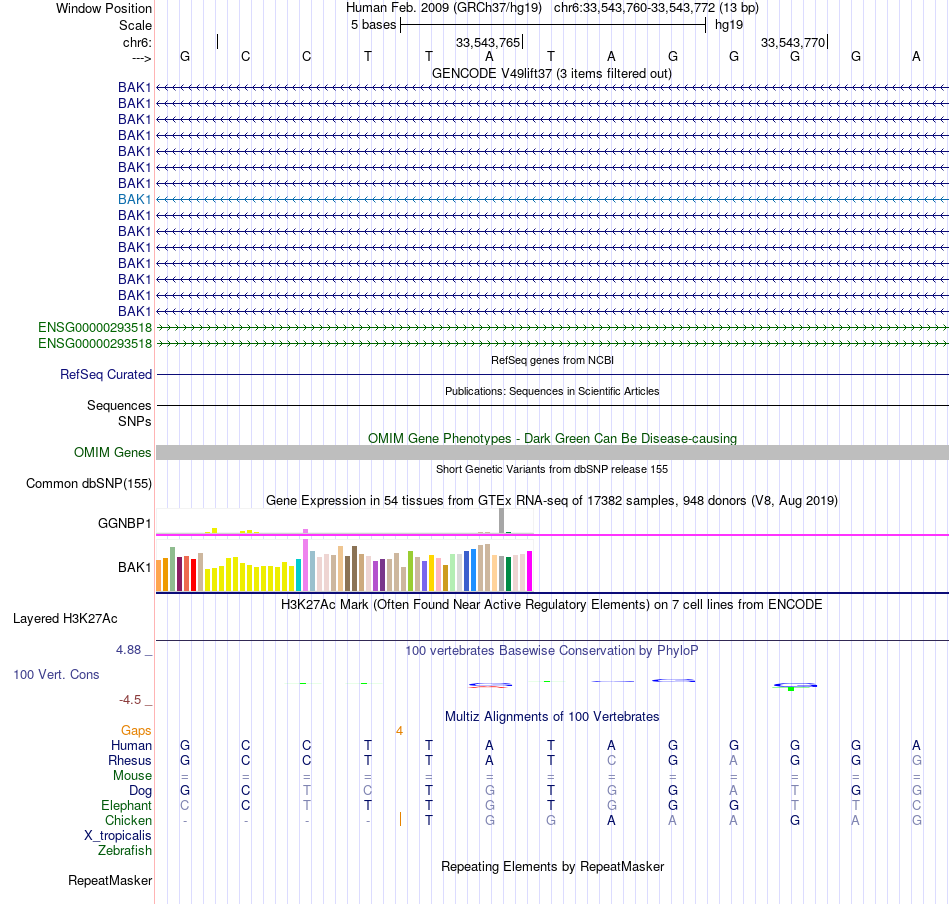Open Short Genetic Variants from dbSNP release 155

(552, 469)
